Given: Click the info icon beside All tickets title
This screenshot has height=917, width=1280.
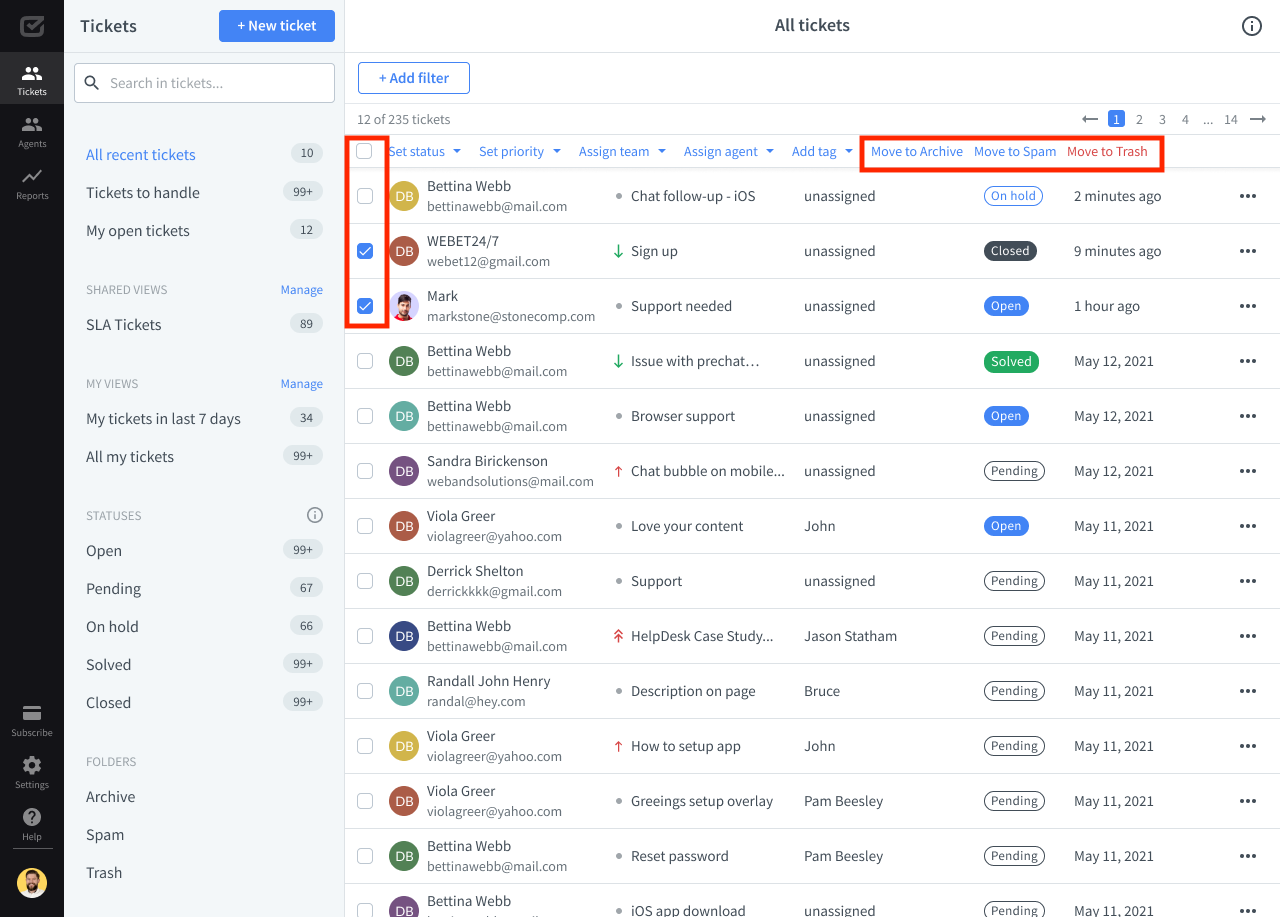Looking at the screenshot, I should click(x=1252, y=26).
